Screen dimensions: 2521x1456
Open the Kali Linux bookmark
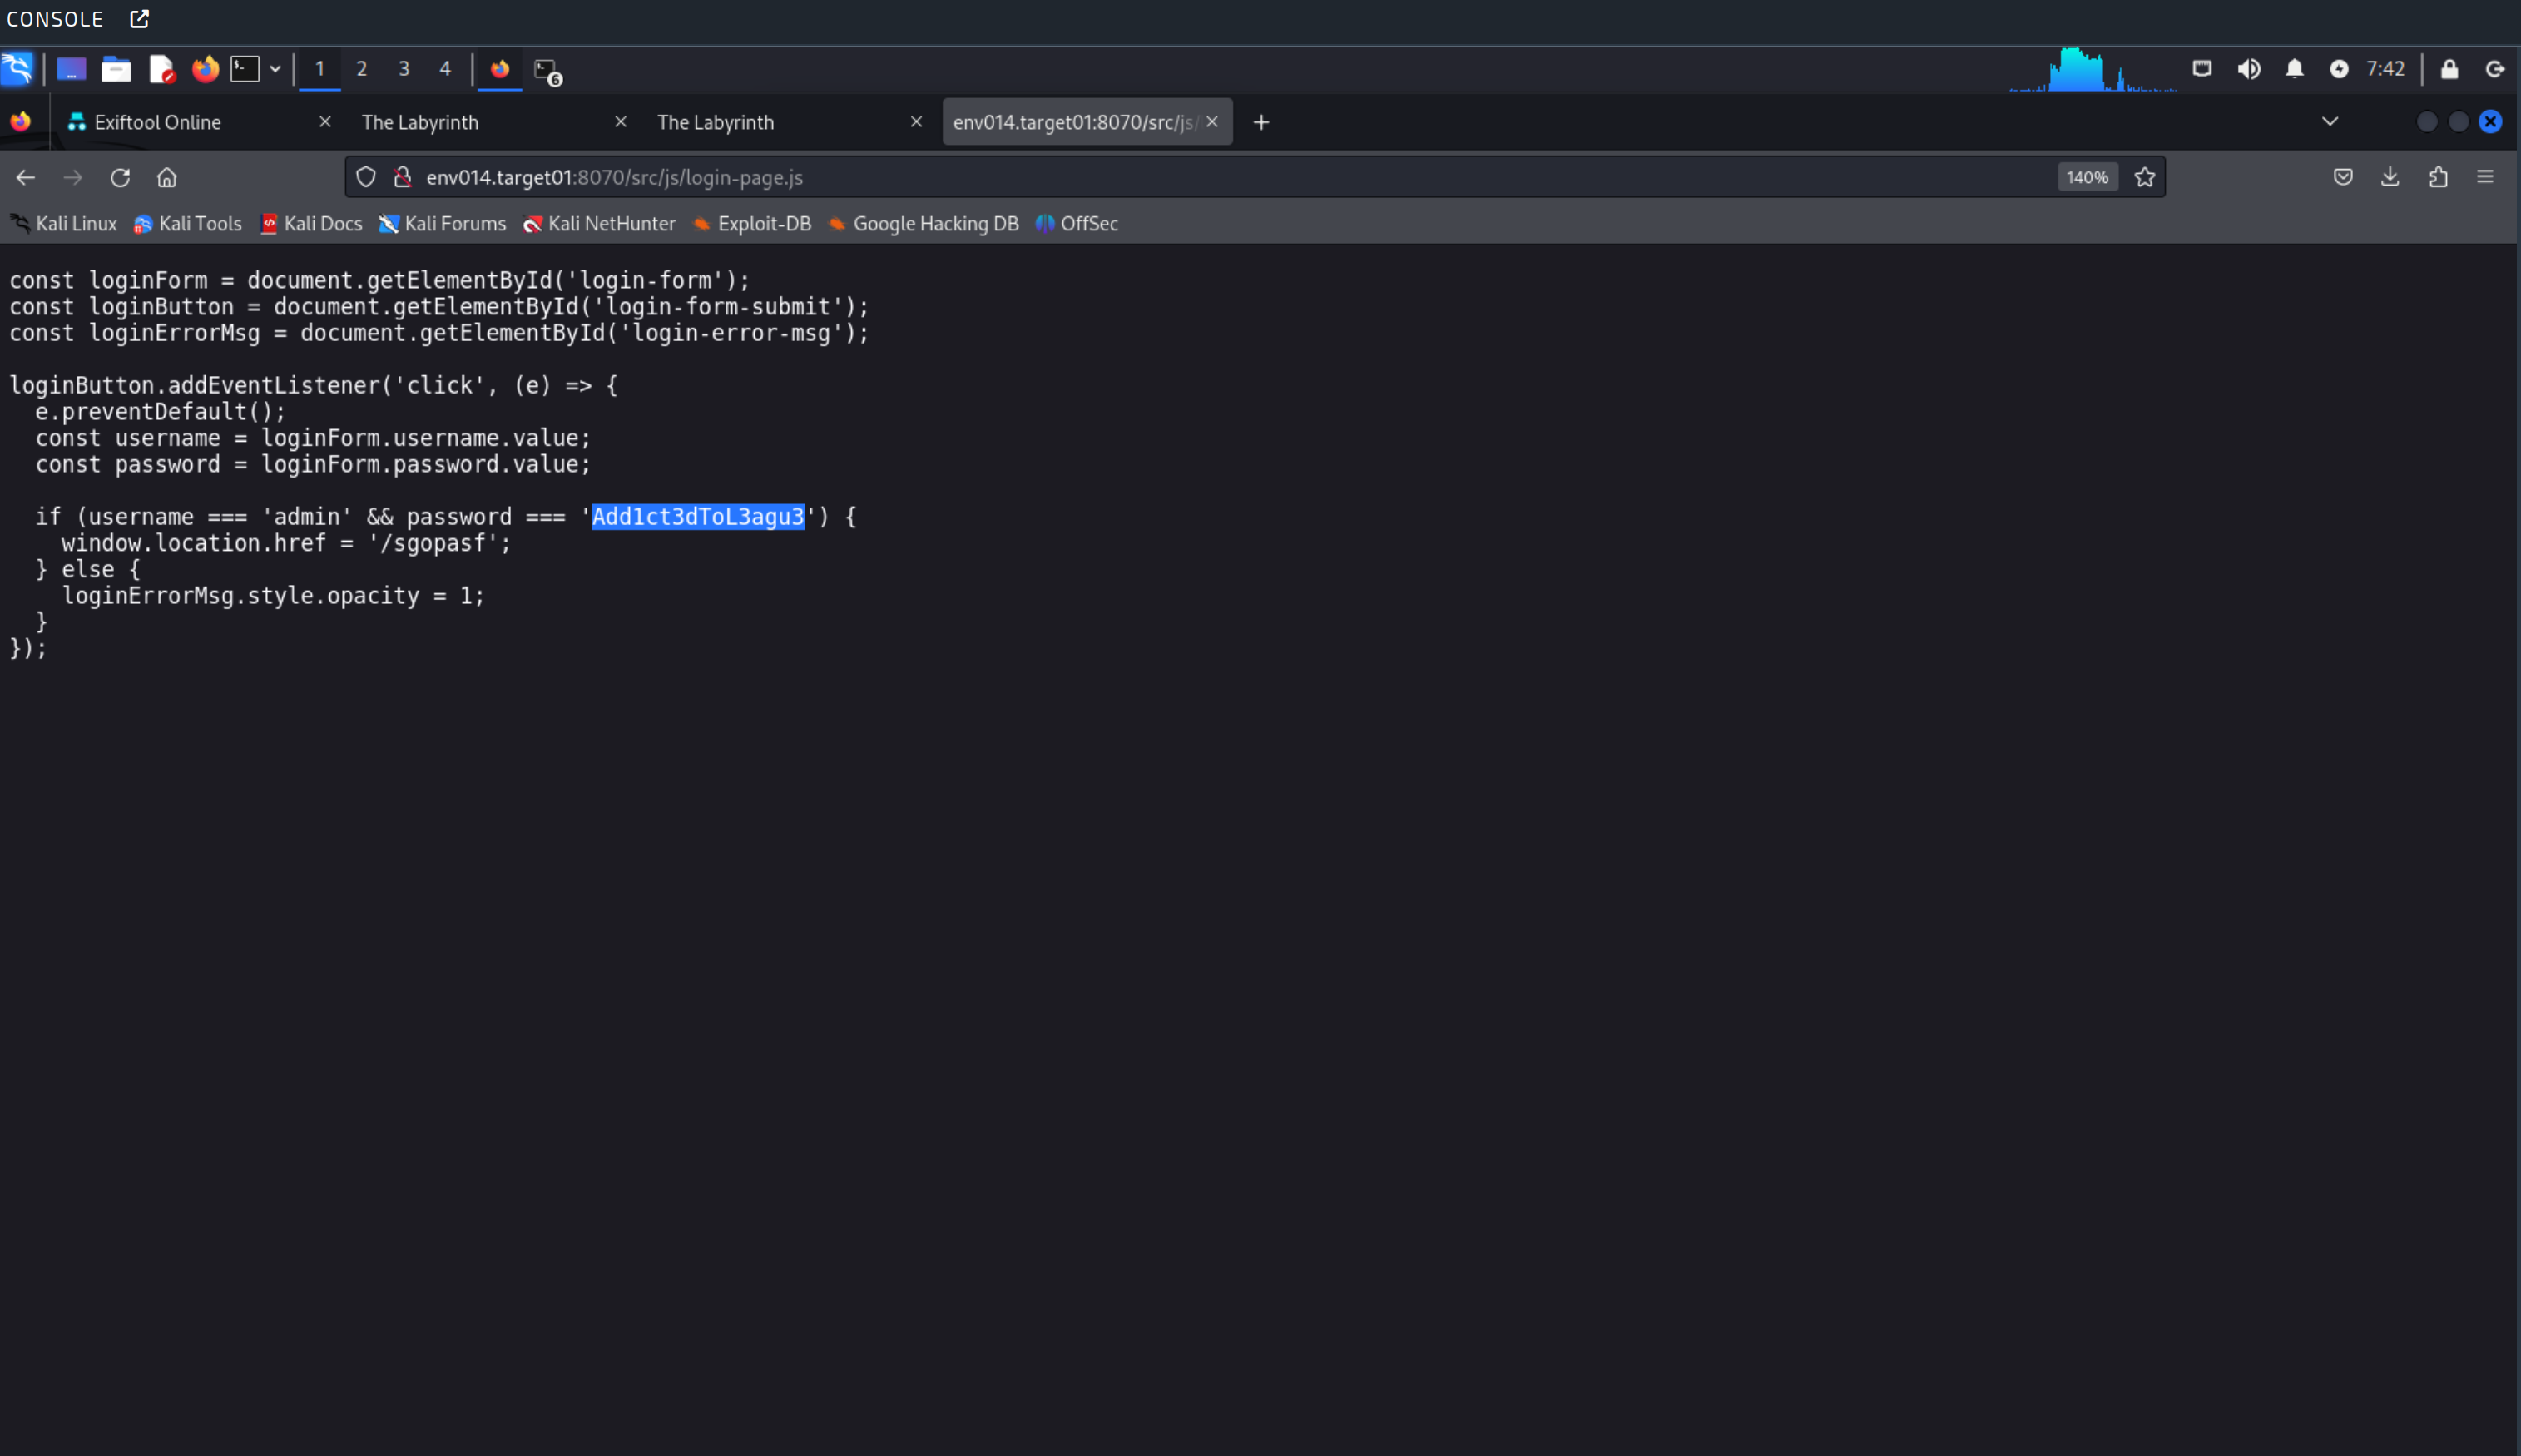64,224
